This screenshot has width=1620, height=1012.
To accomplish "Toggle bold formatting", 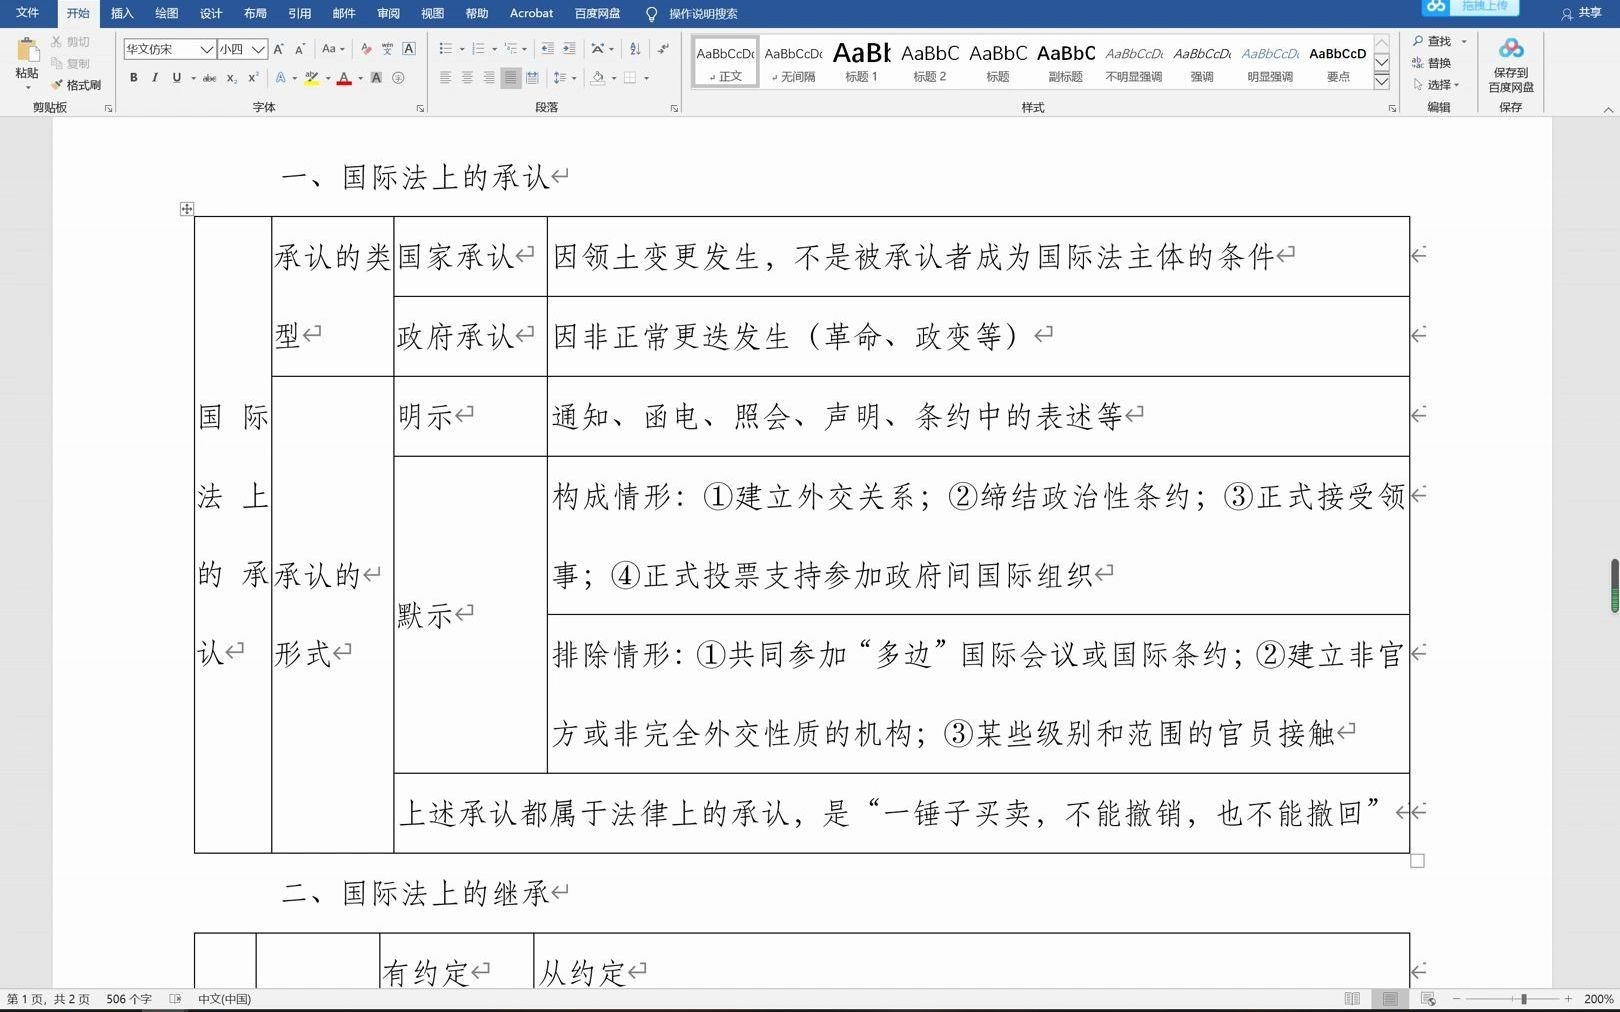I will click(133, 78).
